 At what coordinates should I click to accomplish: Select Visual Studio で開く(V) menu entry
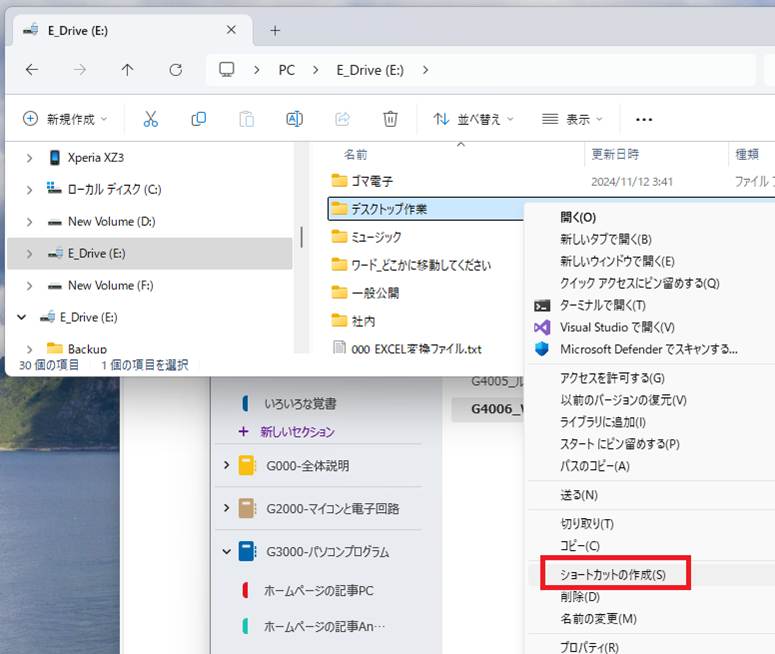(x=617, y=327)
